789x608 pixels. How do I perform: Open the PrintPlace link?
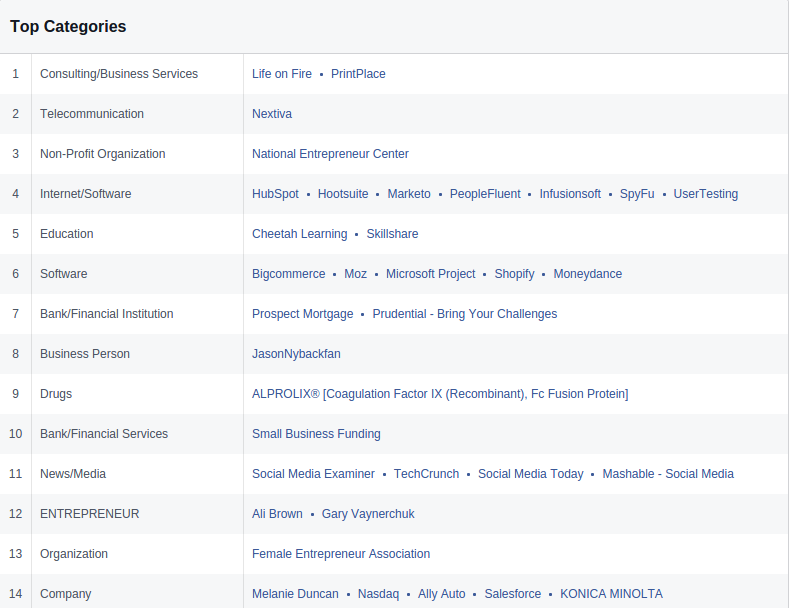[358, 74]
